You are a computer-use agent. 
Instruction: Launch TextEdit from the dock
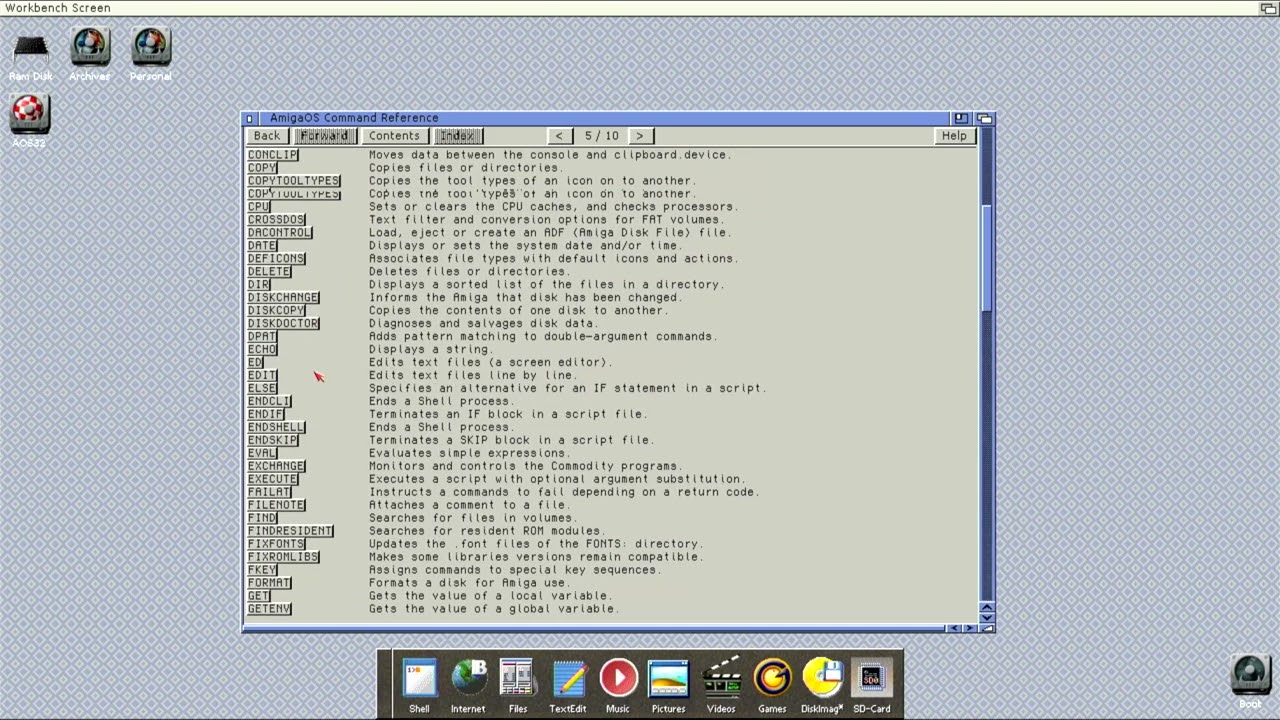pyautogui.click(x=568, y=687)
